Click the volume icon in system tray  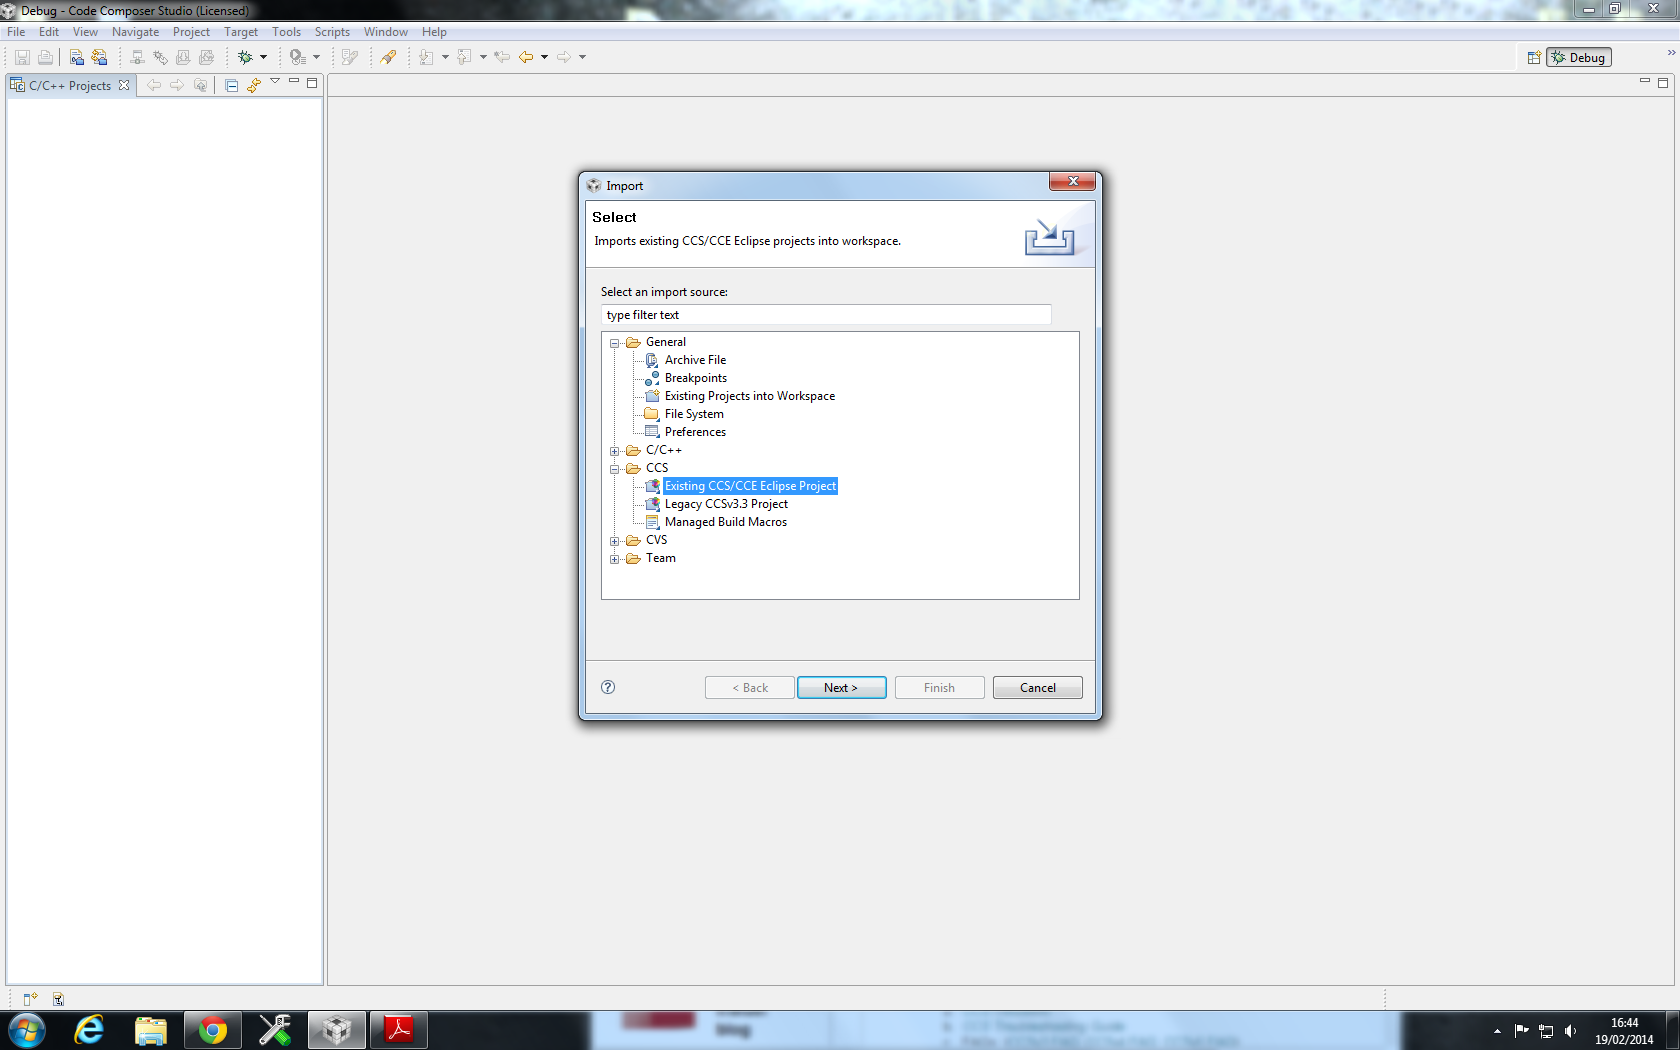(x=1570, y=1031)
